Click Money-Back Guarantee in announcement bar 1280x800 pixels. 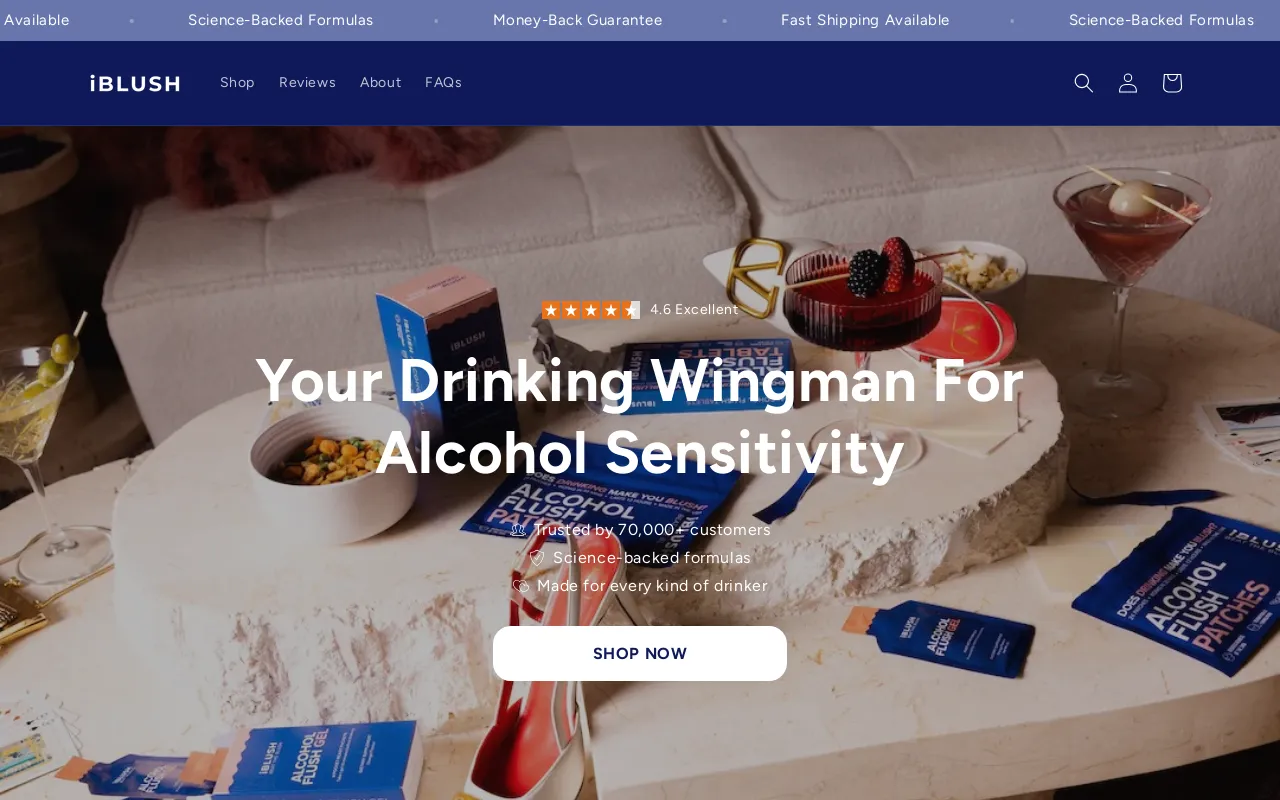pos(578,20)
